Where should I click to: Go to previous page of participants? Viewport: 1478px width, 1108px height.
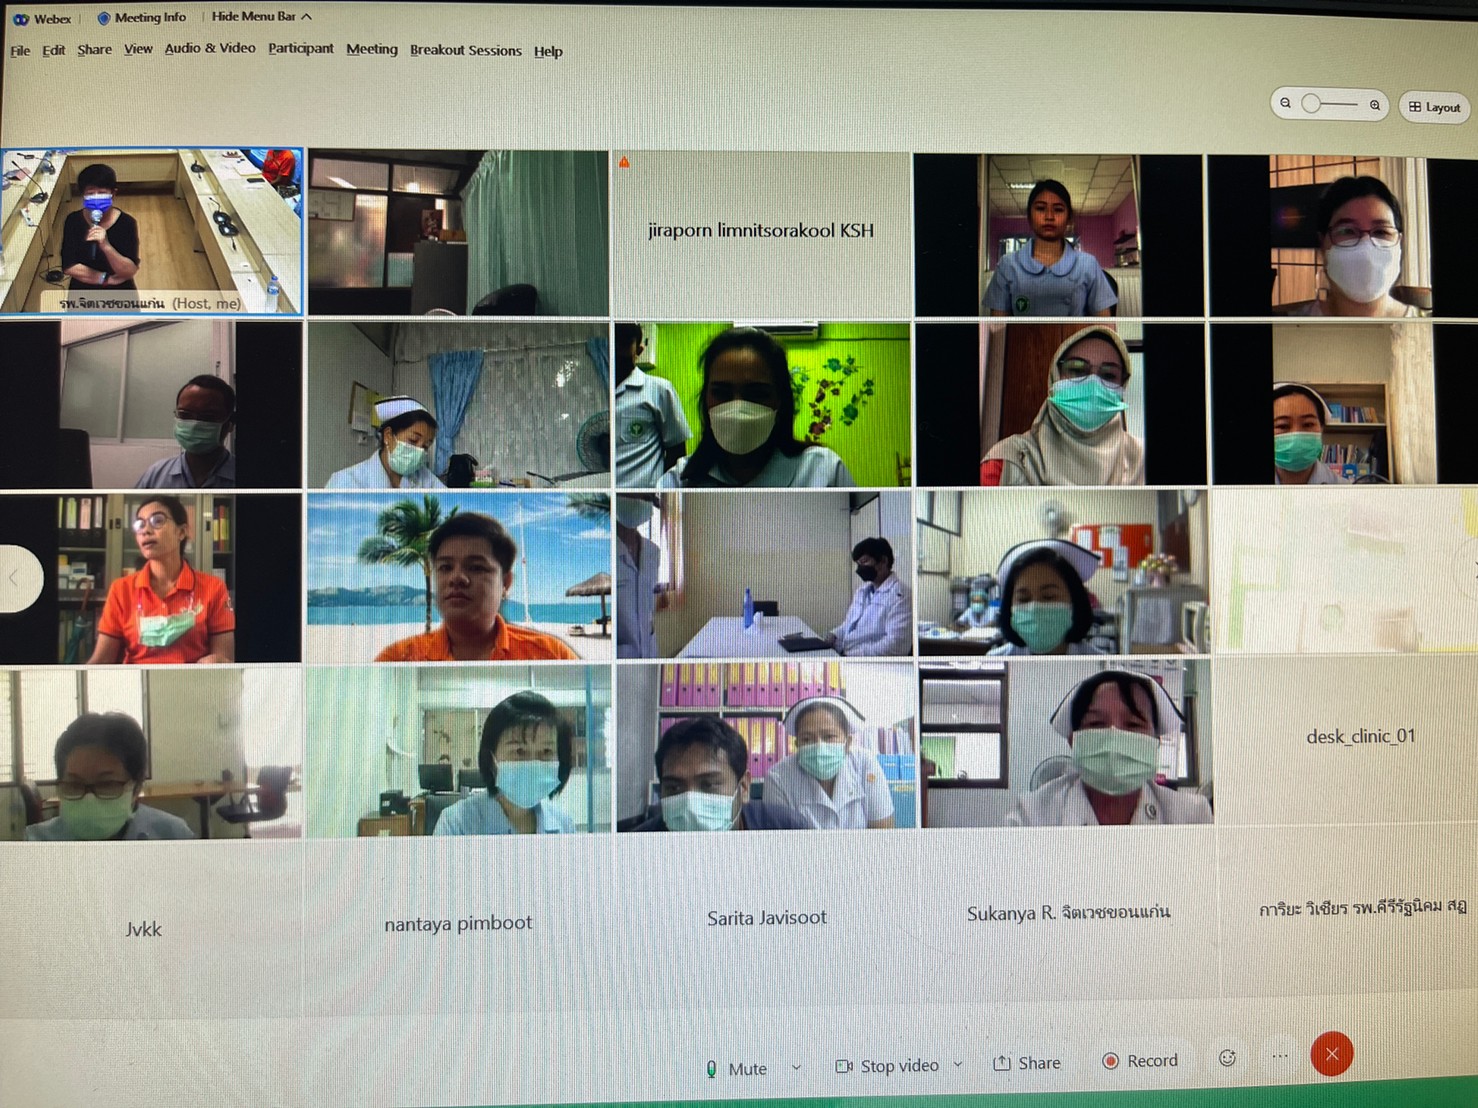click(x=16, y=577)
